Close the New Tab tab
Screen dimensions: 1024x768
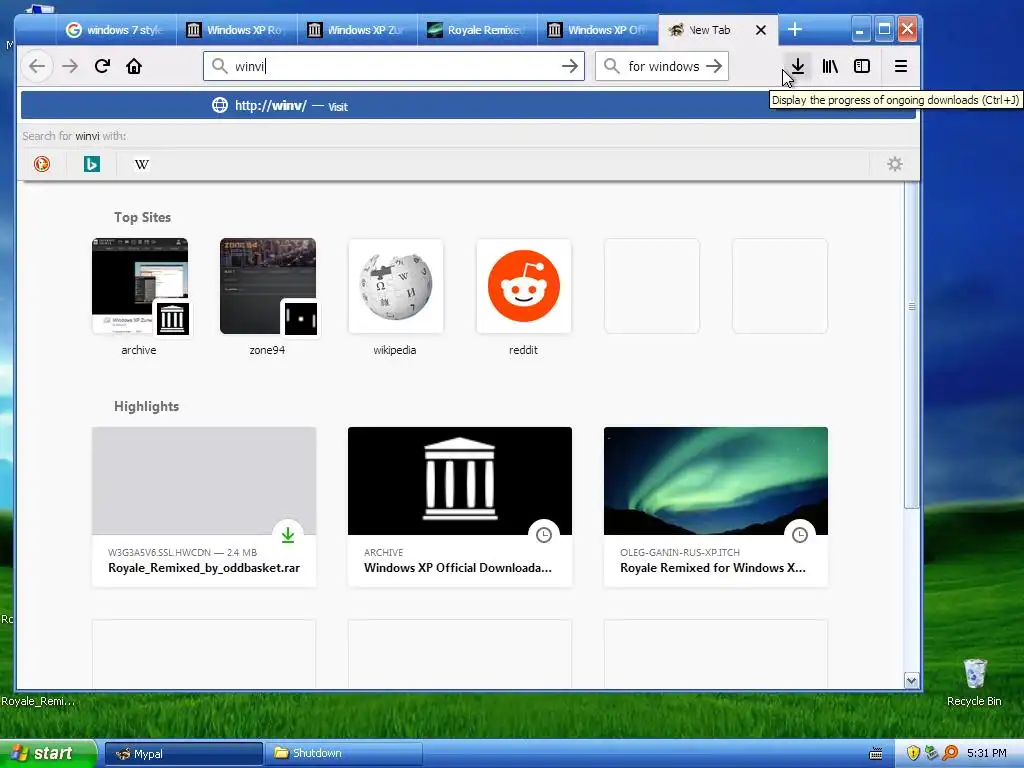coord(761,30)
